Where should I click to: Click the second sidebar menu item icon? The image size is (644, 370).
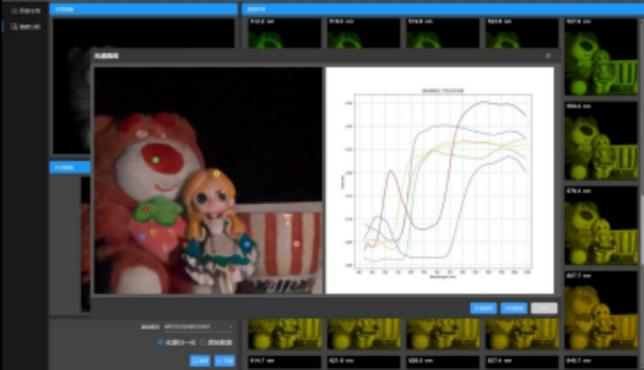click(x=14, y=27)
